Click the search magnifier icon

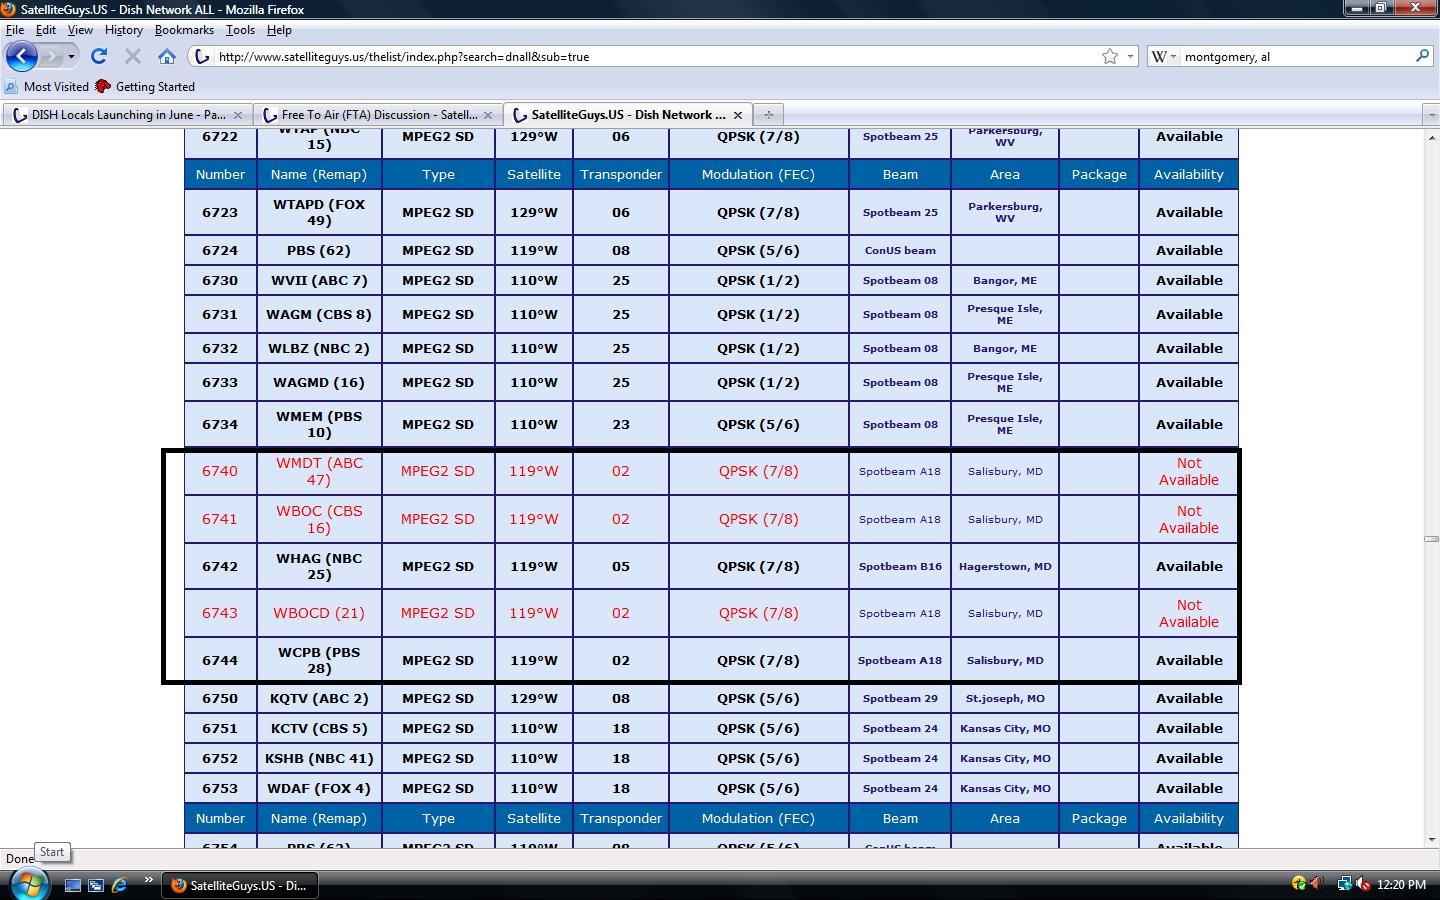(1422, 56)
